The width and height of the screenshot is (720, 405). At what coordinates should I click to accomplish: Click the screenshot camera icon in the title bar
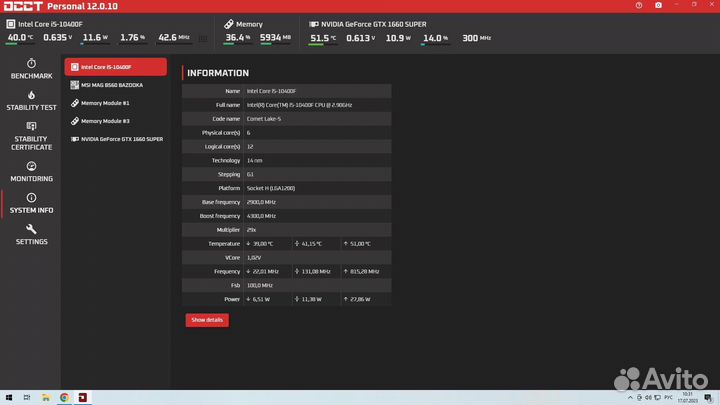658,5
